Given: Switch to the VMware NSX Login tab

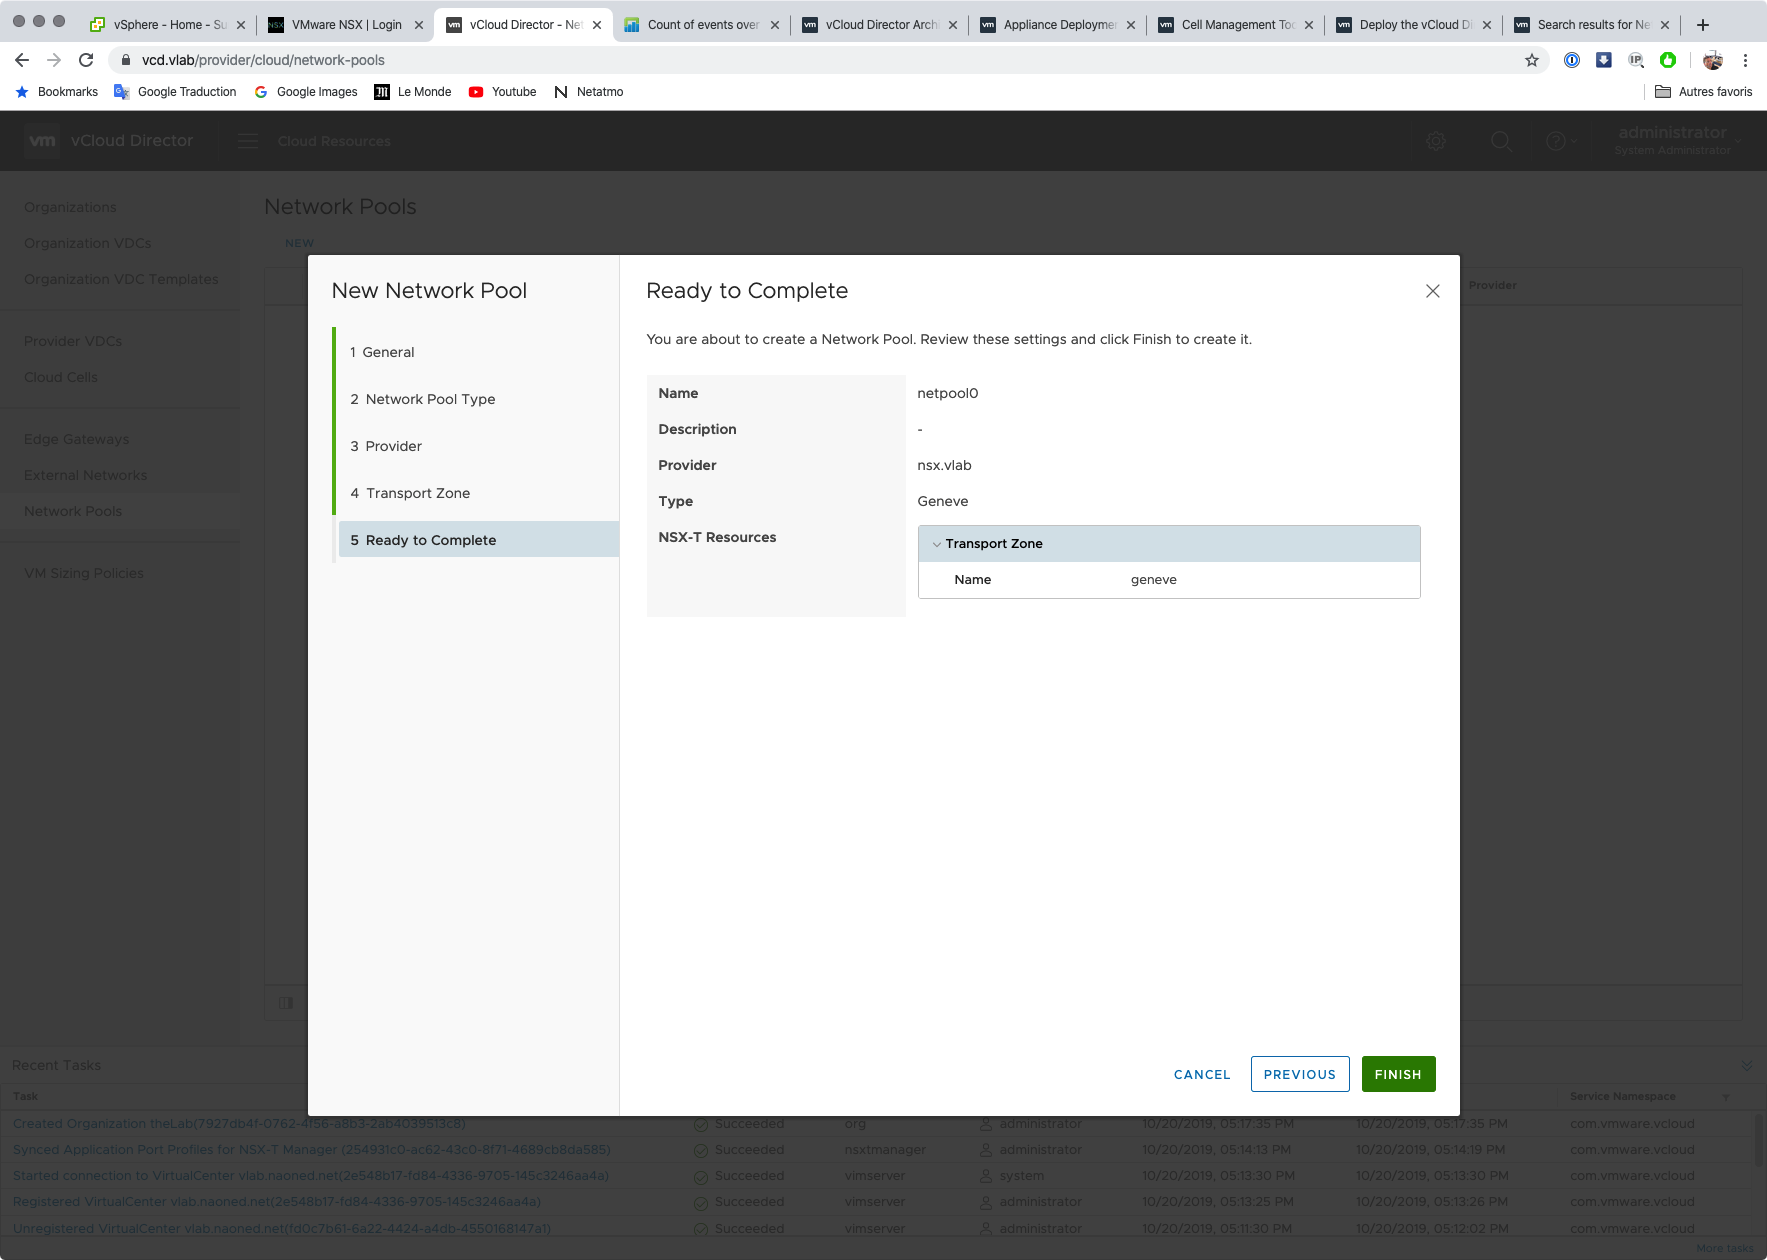Looking at the screenshot, I should point(345,25).
